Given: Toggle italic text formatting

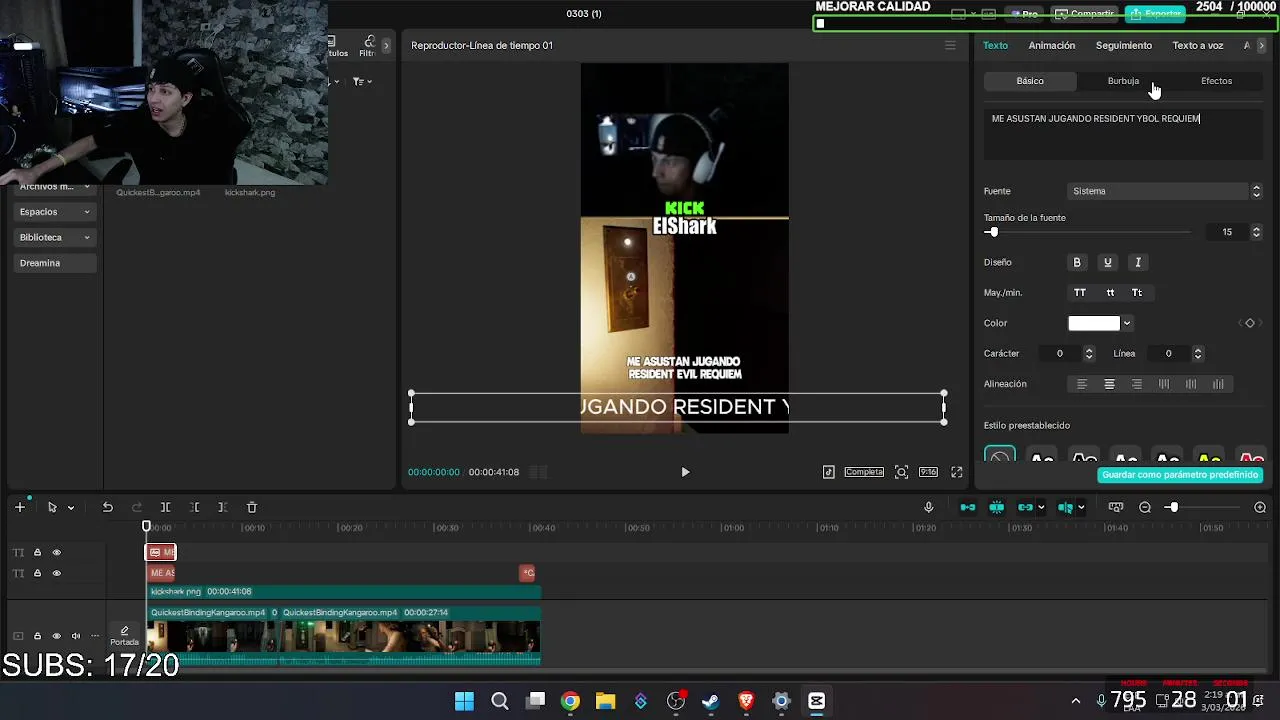Looking at the screenshot, I should click(x=1138, y=262).
